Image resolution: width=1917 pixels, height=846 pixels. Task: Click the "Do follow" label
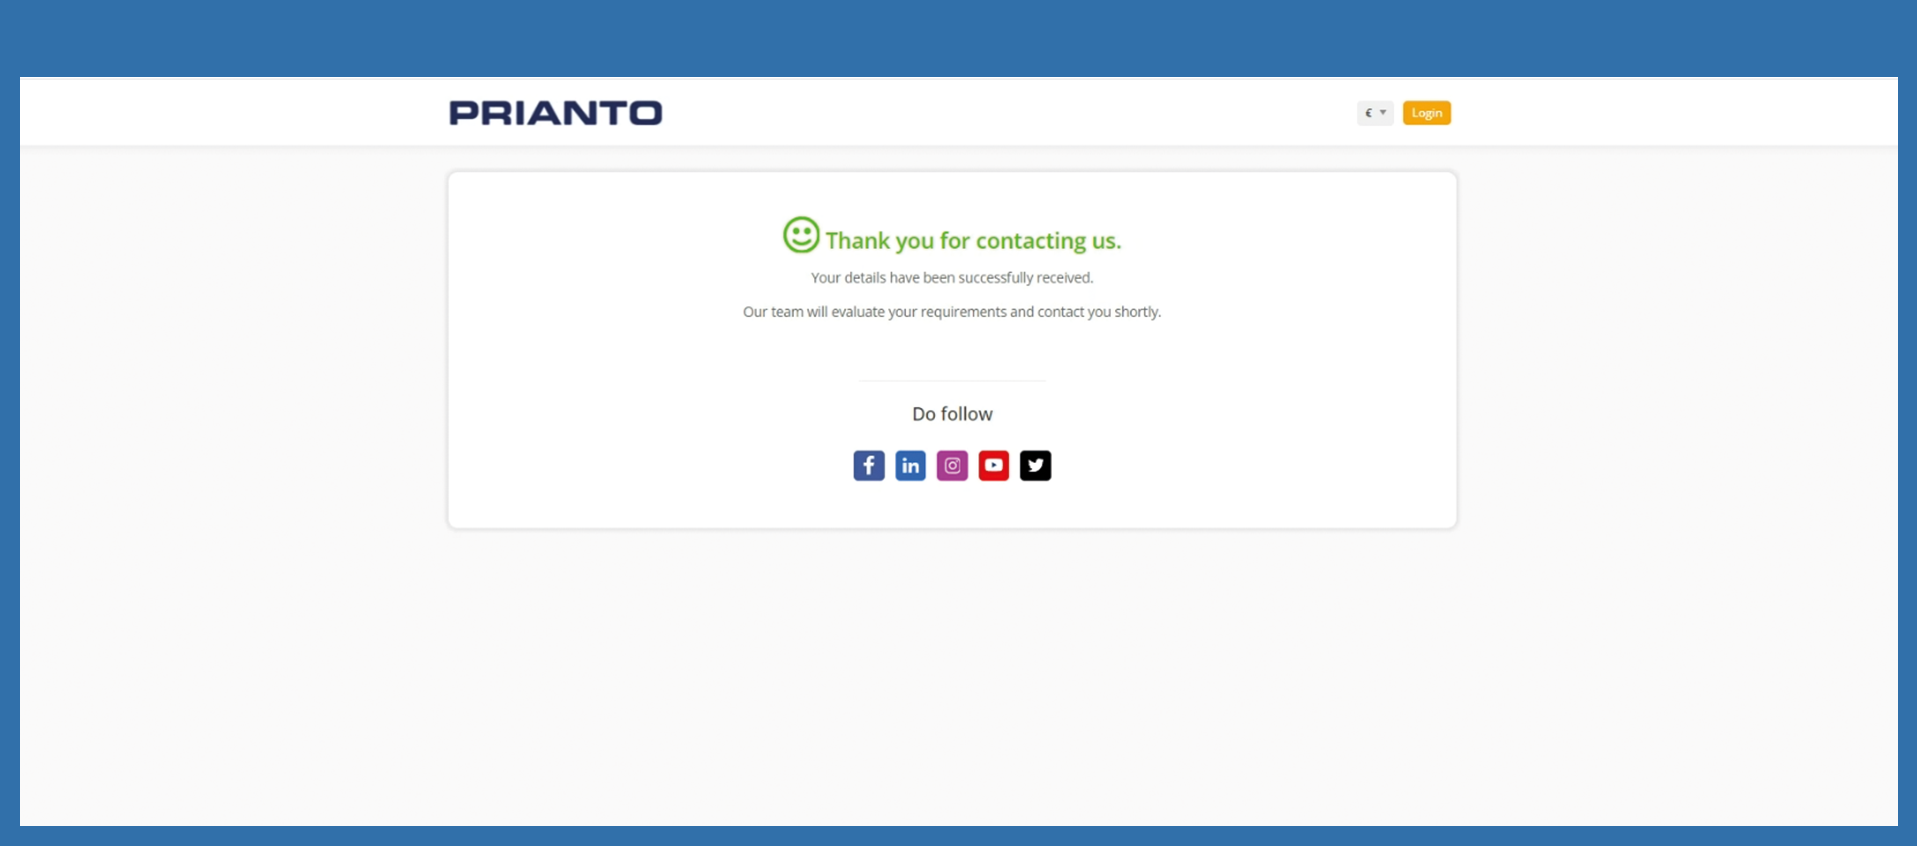click(952, 414)
